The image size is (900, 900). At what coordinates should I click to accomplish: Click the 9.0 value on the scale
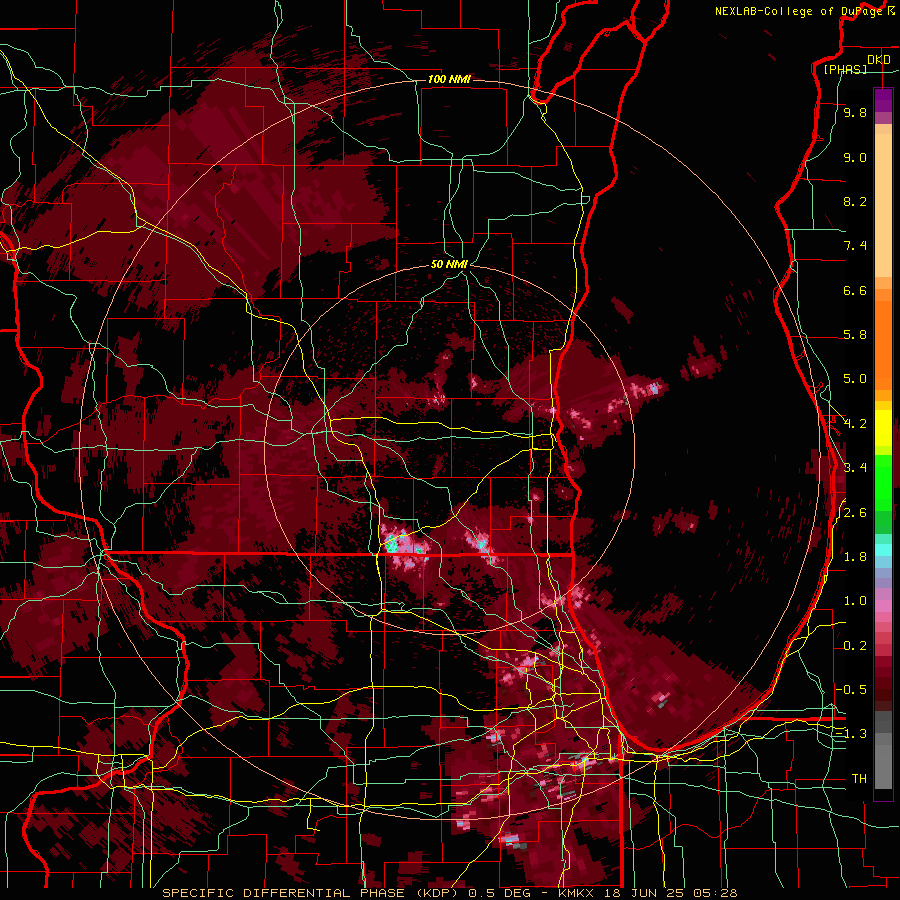855,157
